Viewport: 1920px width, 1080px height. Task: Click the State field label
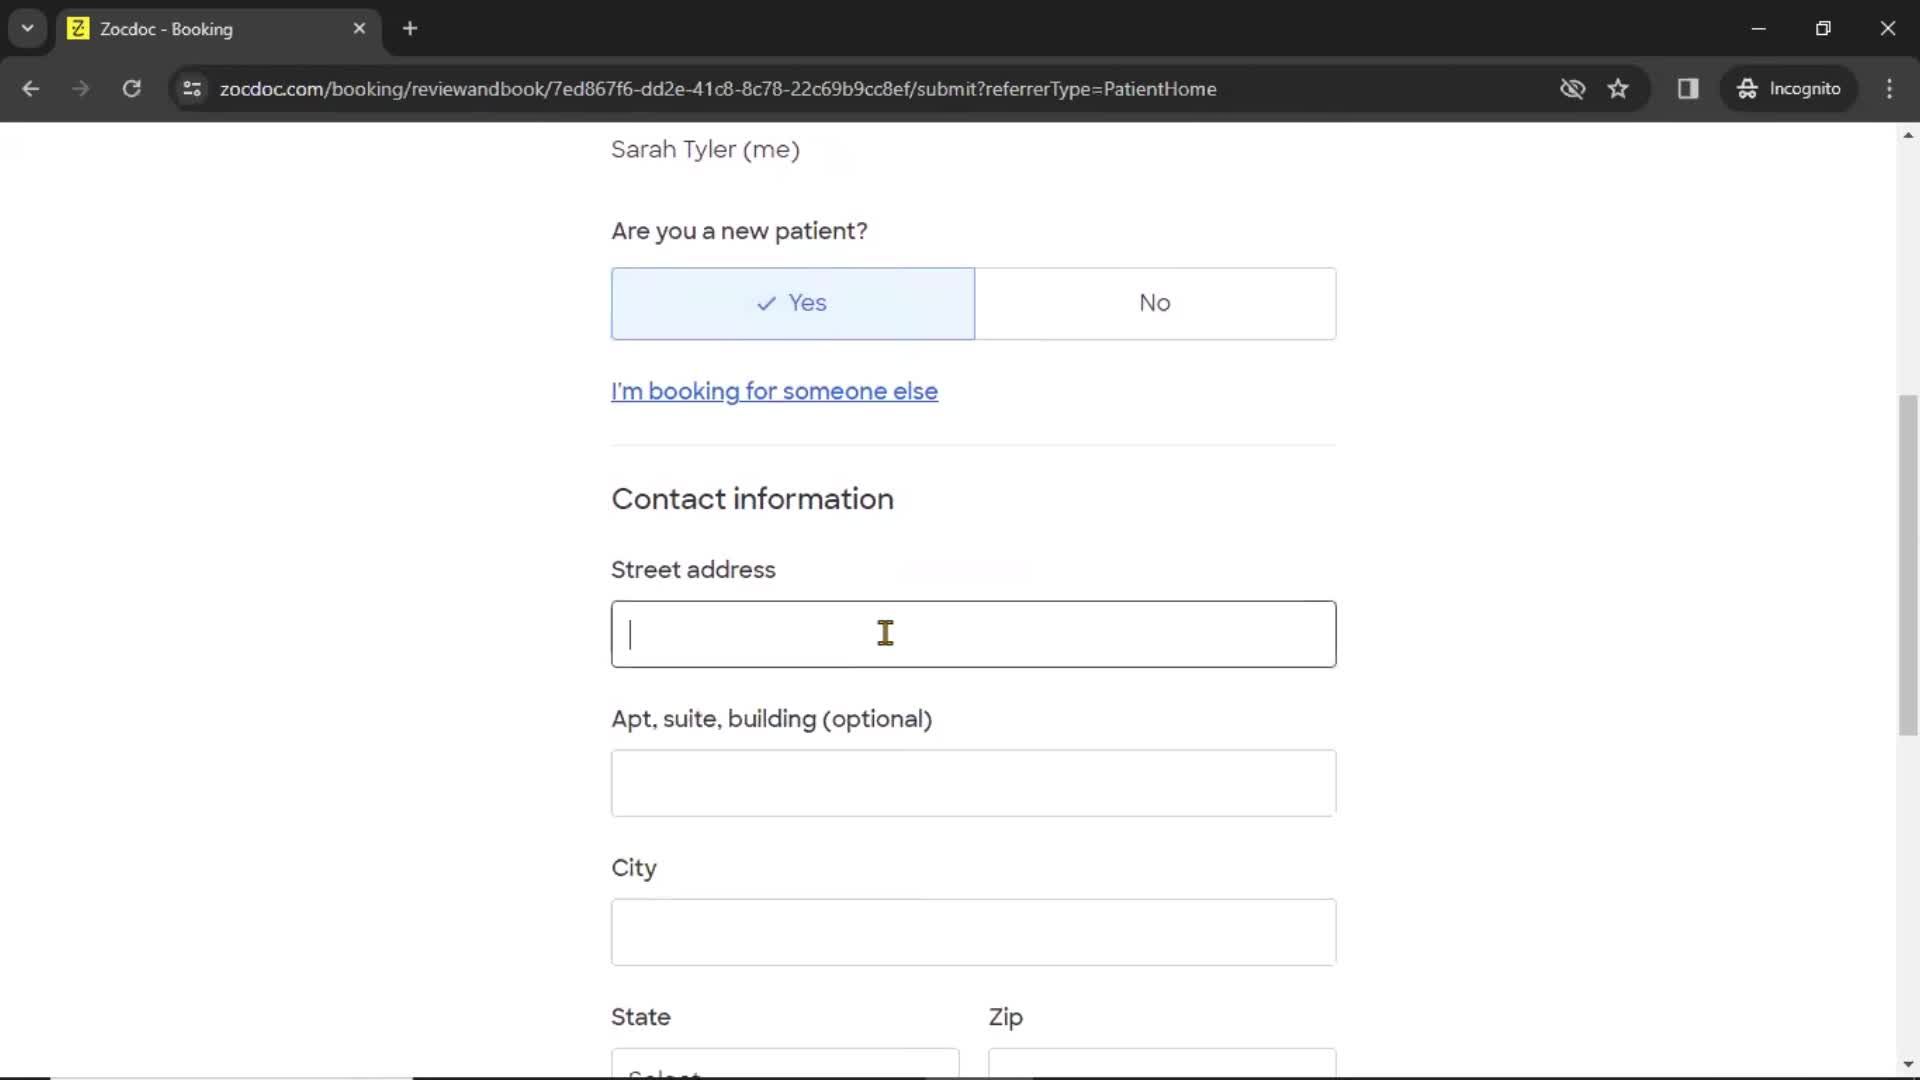(x=640, y=1017)
